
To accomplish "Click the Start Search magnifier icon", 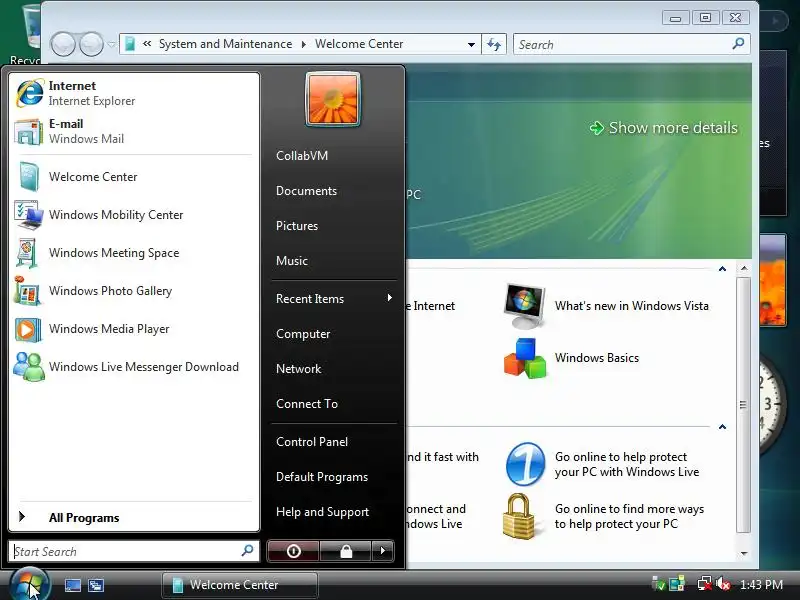I will [x=247, y=551].
